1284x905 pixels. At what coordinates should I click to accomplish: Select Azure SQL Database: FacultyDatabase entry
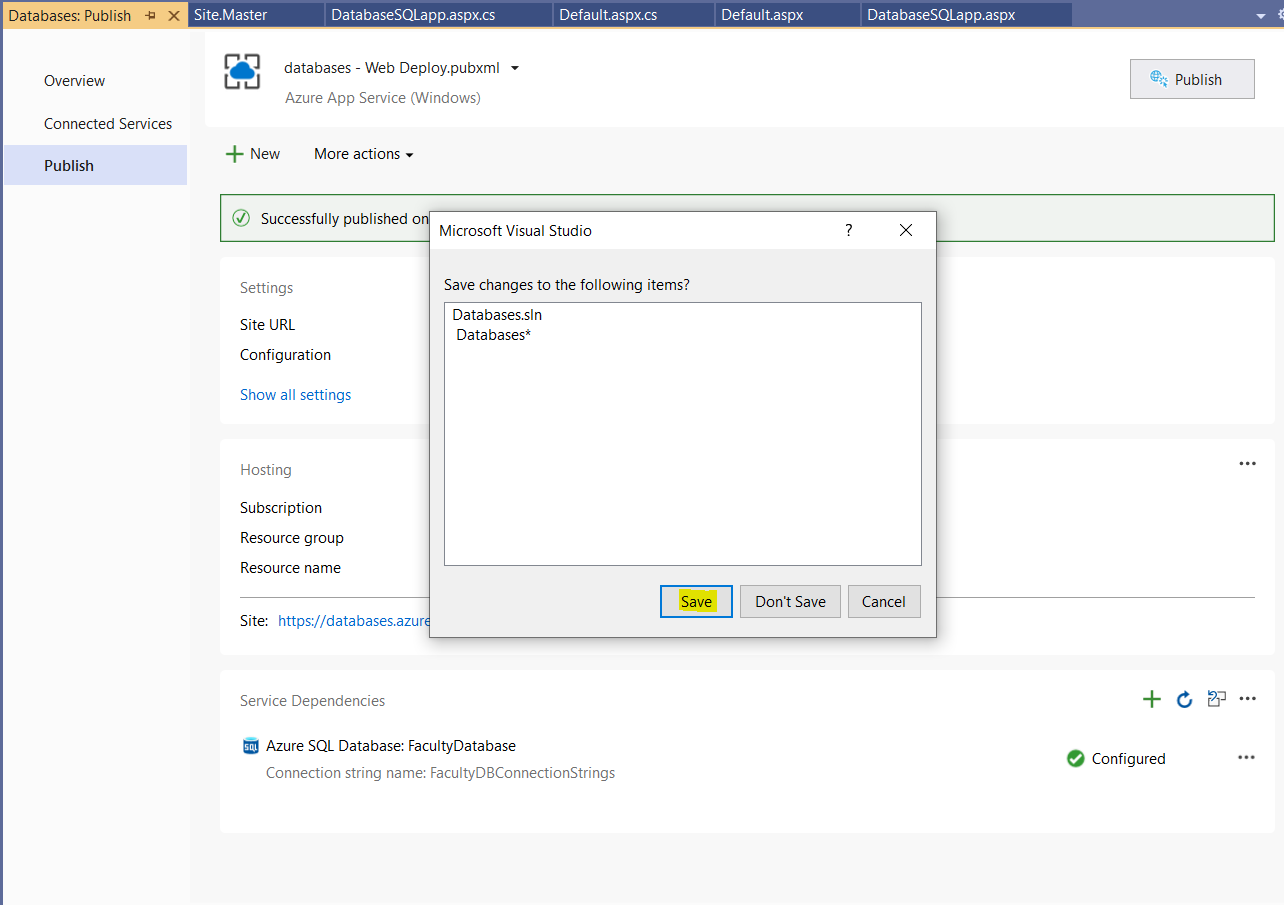[391, 745]
